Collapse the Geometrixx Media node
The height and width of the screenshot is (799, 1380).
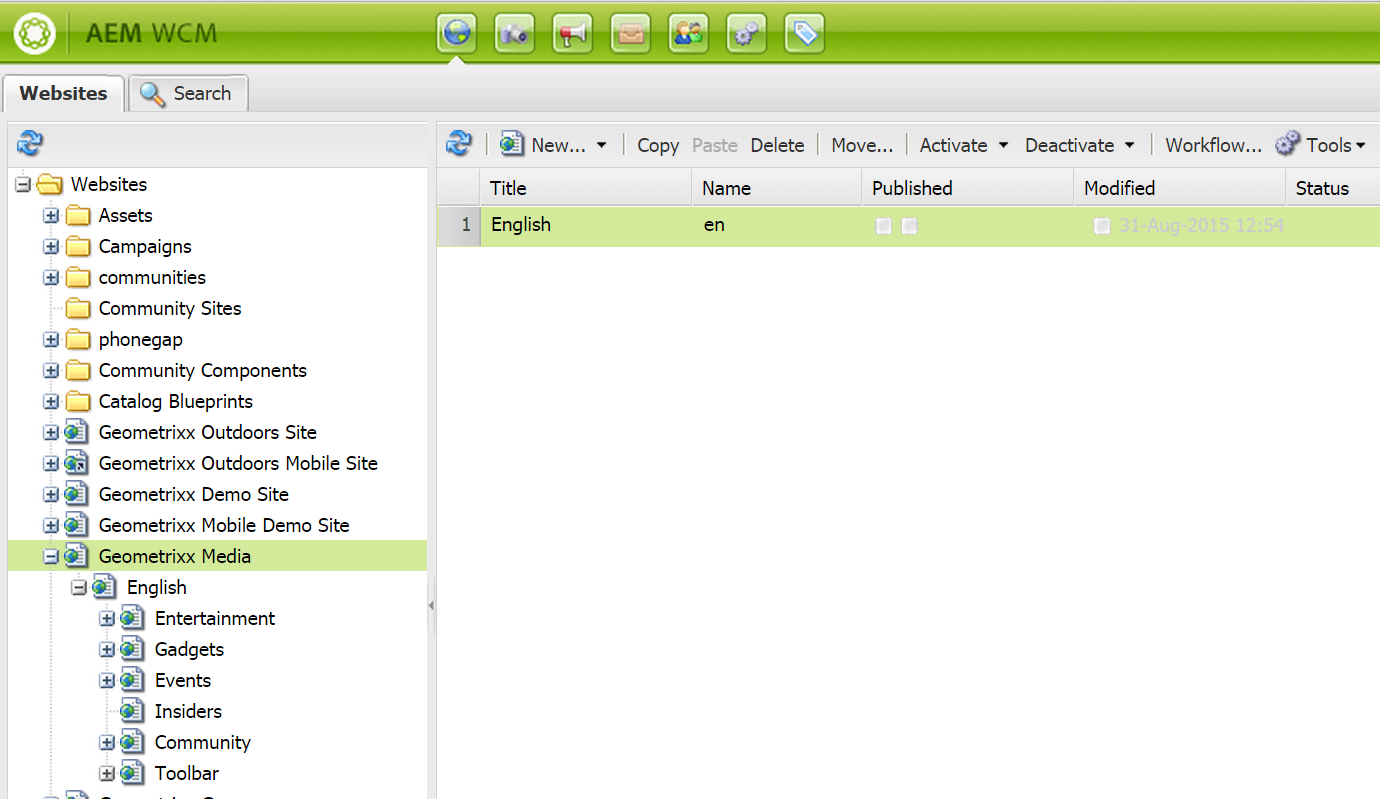pos(51,557)
